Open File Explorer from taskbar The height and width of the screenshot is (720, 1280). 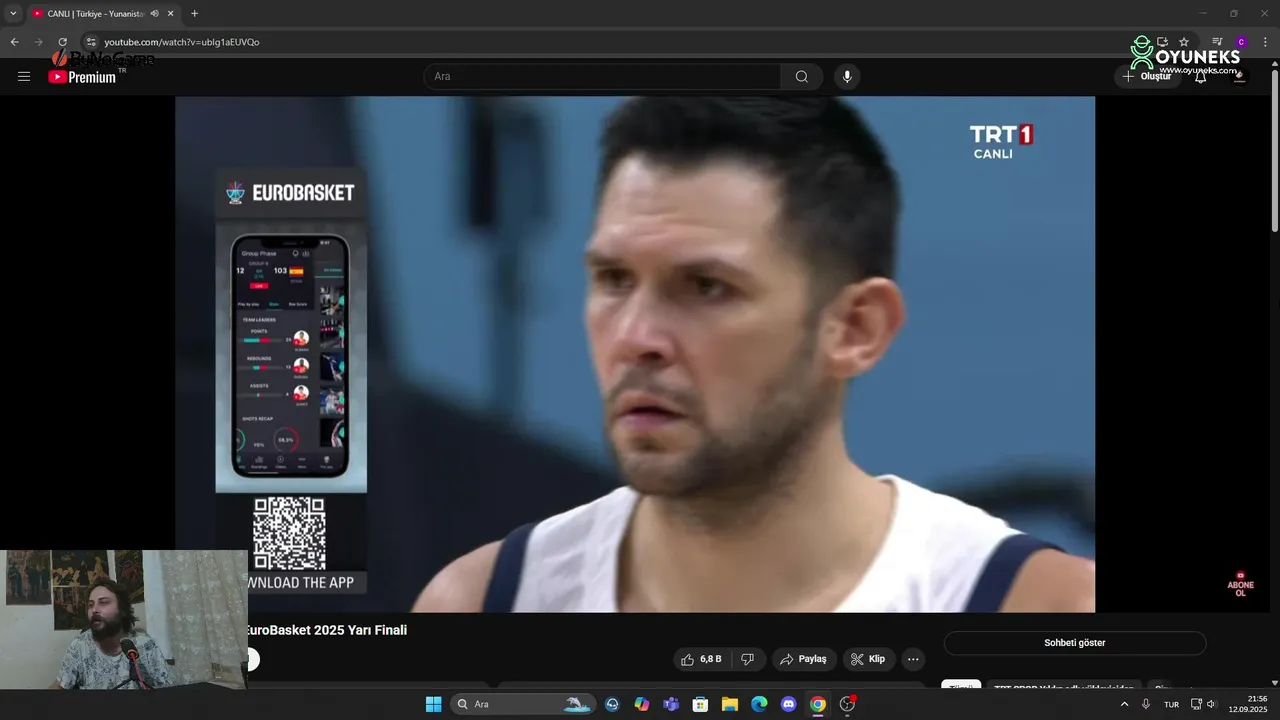[730, 704]
